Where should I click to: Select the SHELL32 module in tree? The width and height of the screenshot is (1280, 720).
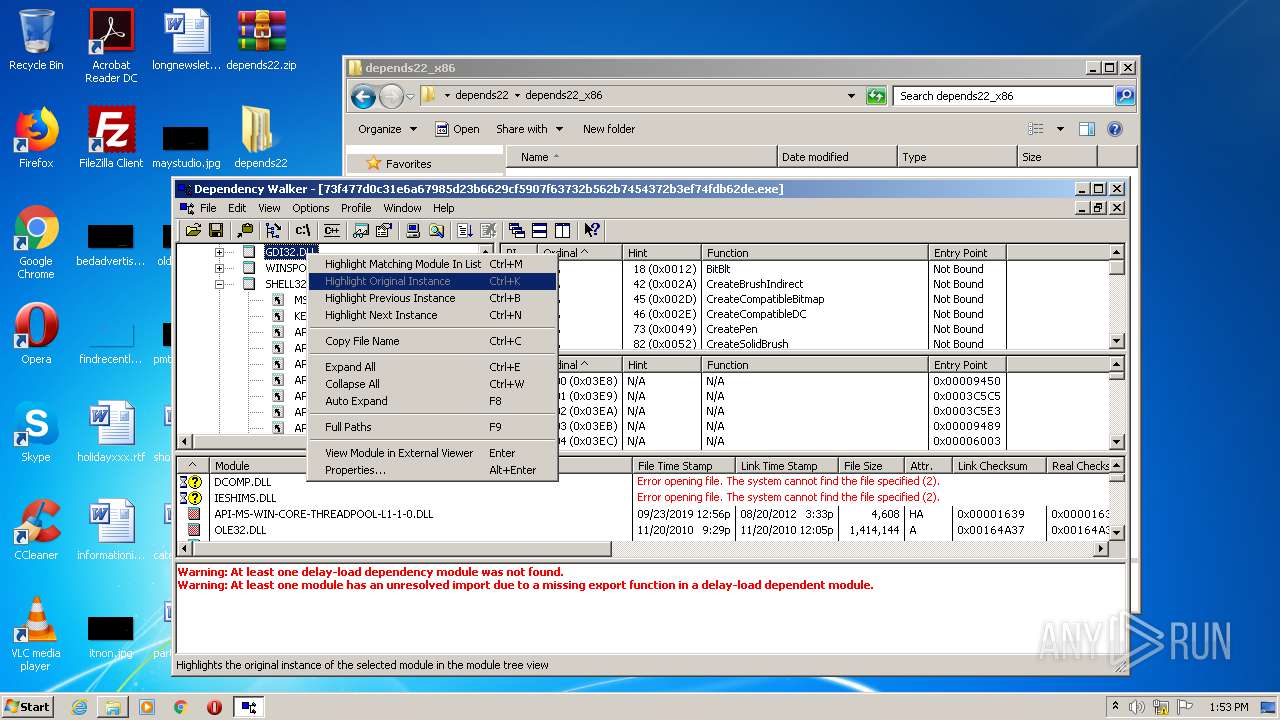(285, 284)
